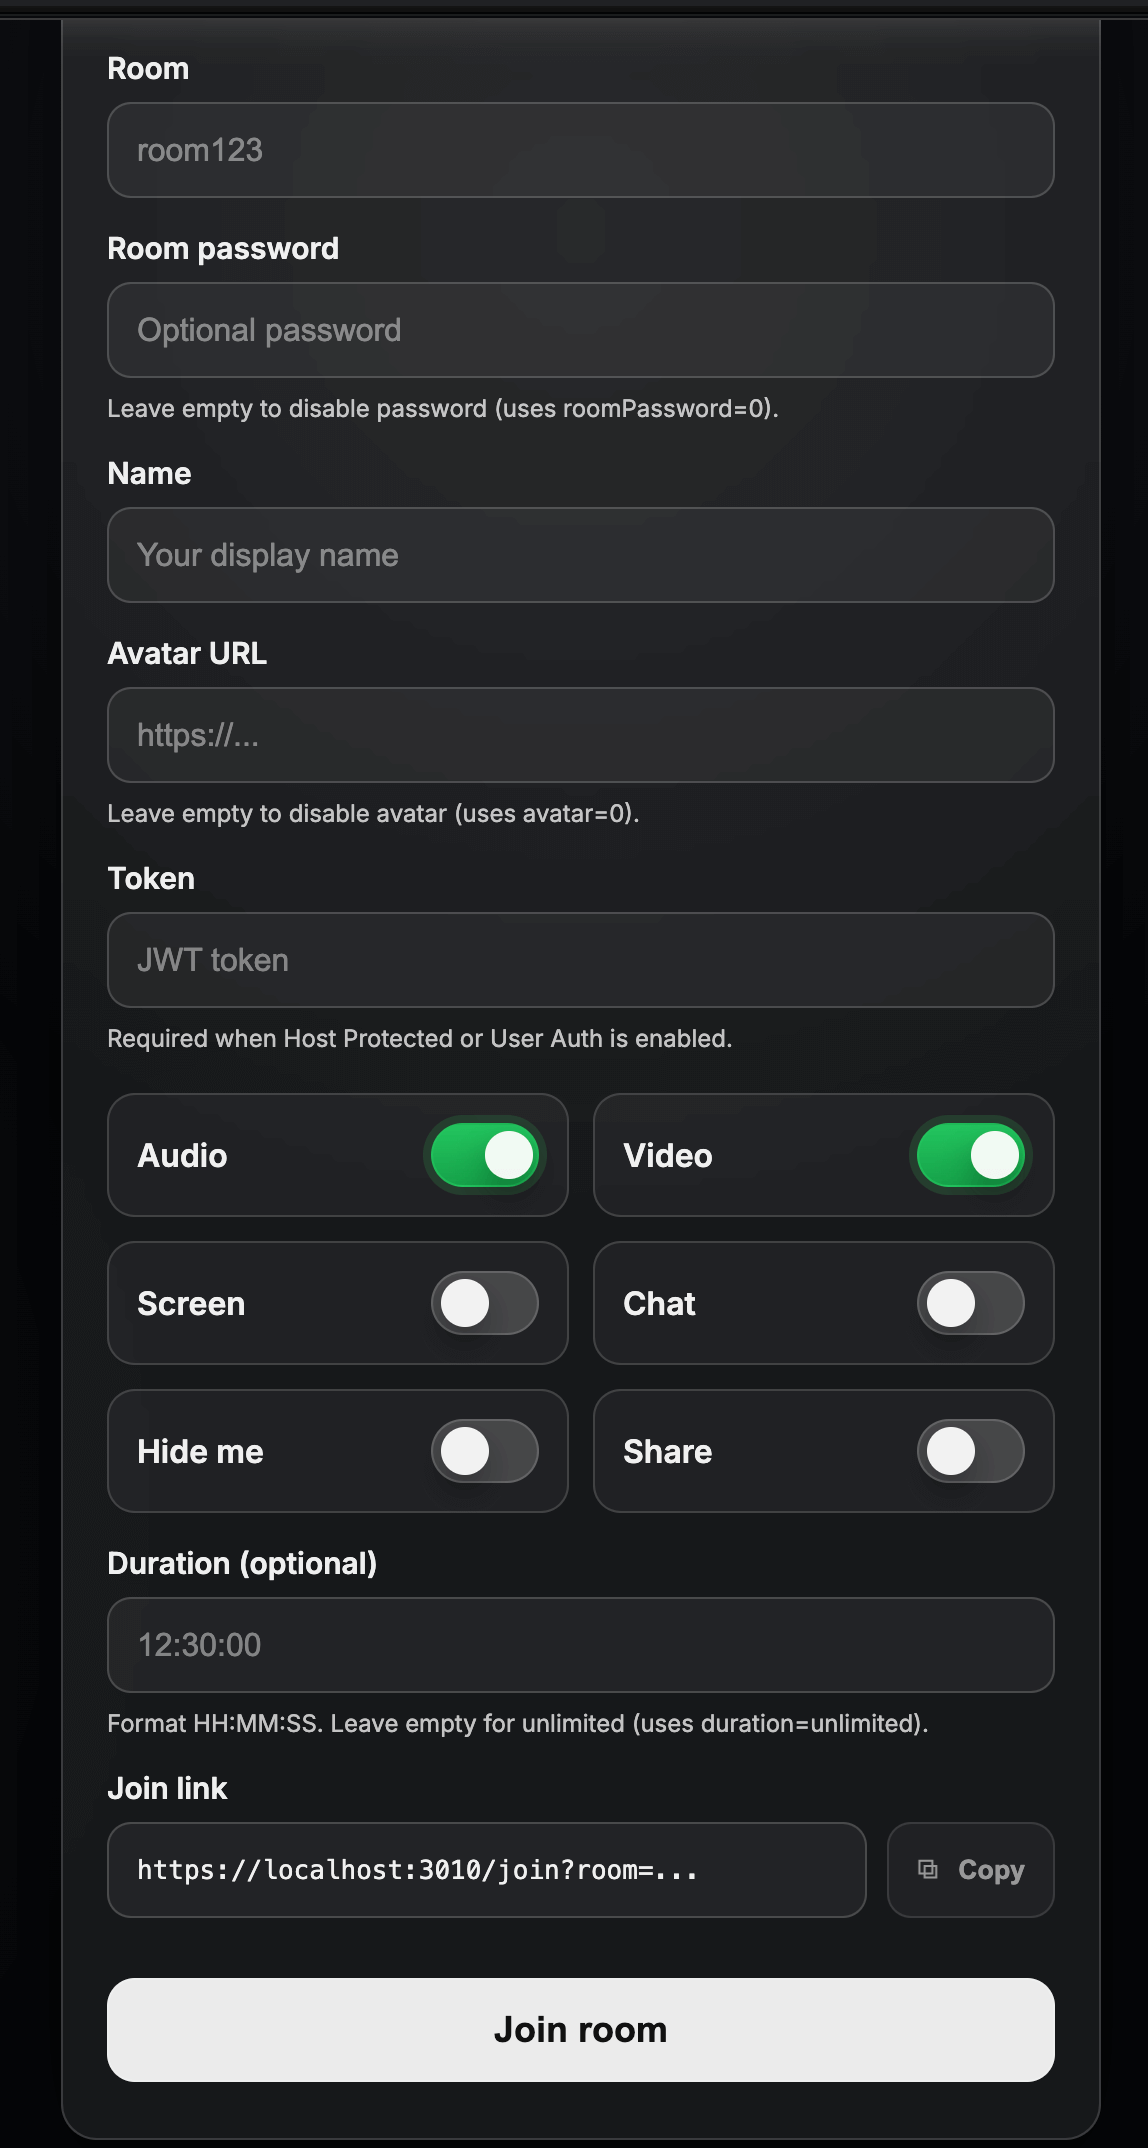Select the Your display name field
Image resolution: width=1148 pixels, height=2148 pixels.
(580, 555)
